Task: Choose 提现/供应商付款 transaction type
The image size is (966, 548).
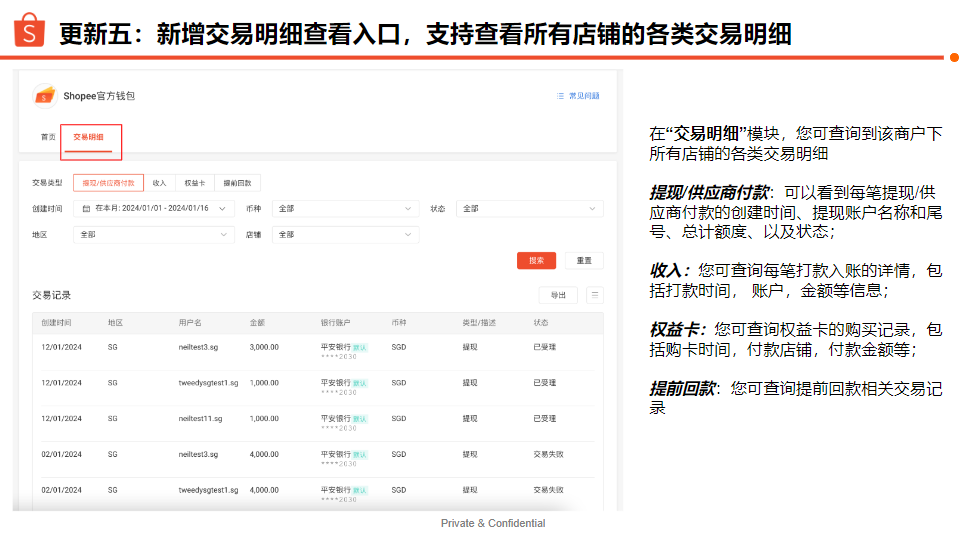Action: (x=108, y=183)
